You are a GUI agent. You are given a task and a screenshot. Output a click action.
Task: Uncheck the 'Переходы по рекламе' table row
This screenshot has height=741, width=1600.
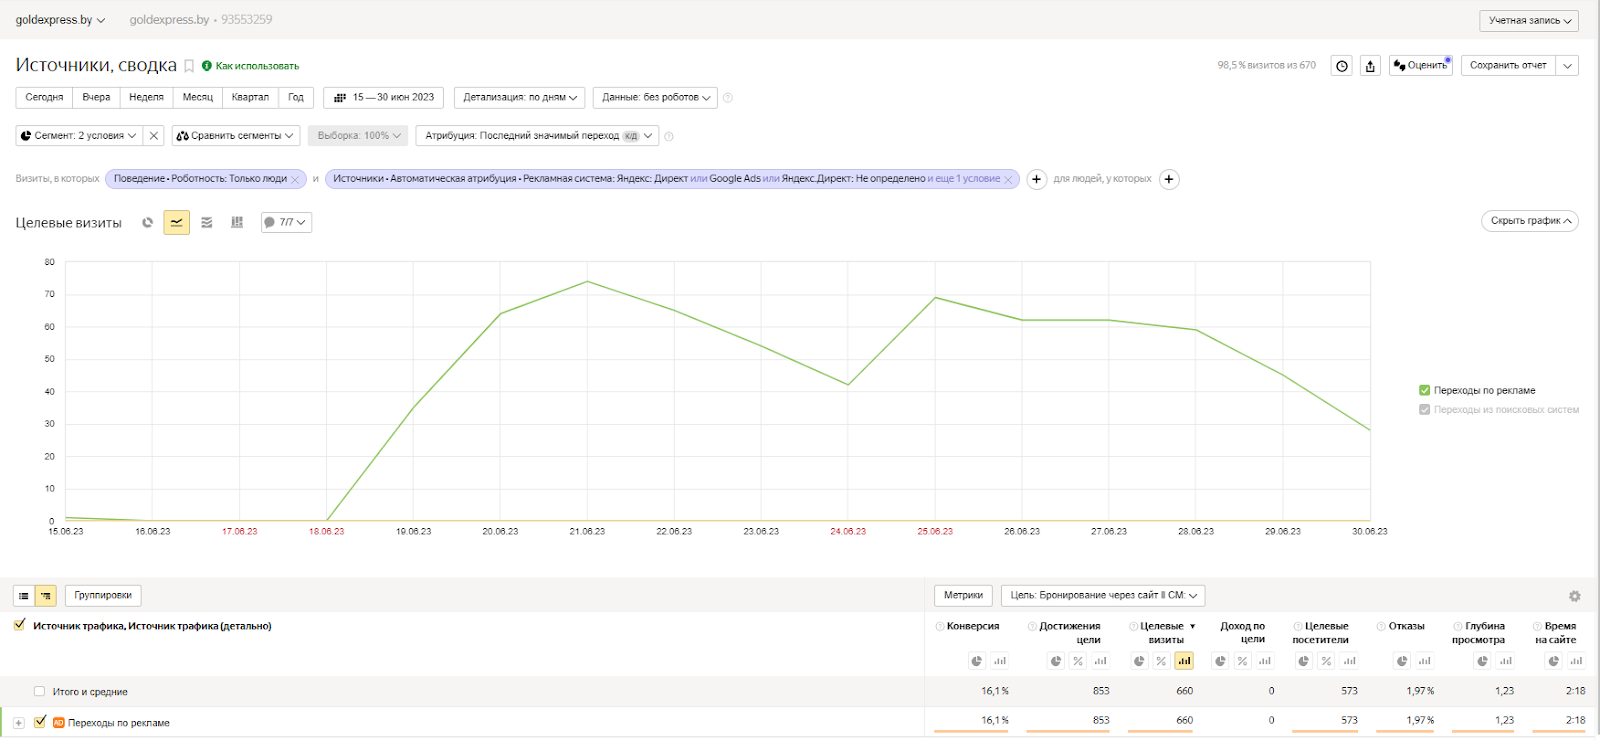[40, 721]
